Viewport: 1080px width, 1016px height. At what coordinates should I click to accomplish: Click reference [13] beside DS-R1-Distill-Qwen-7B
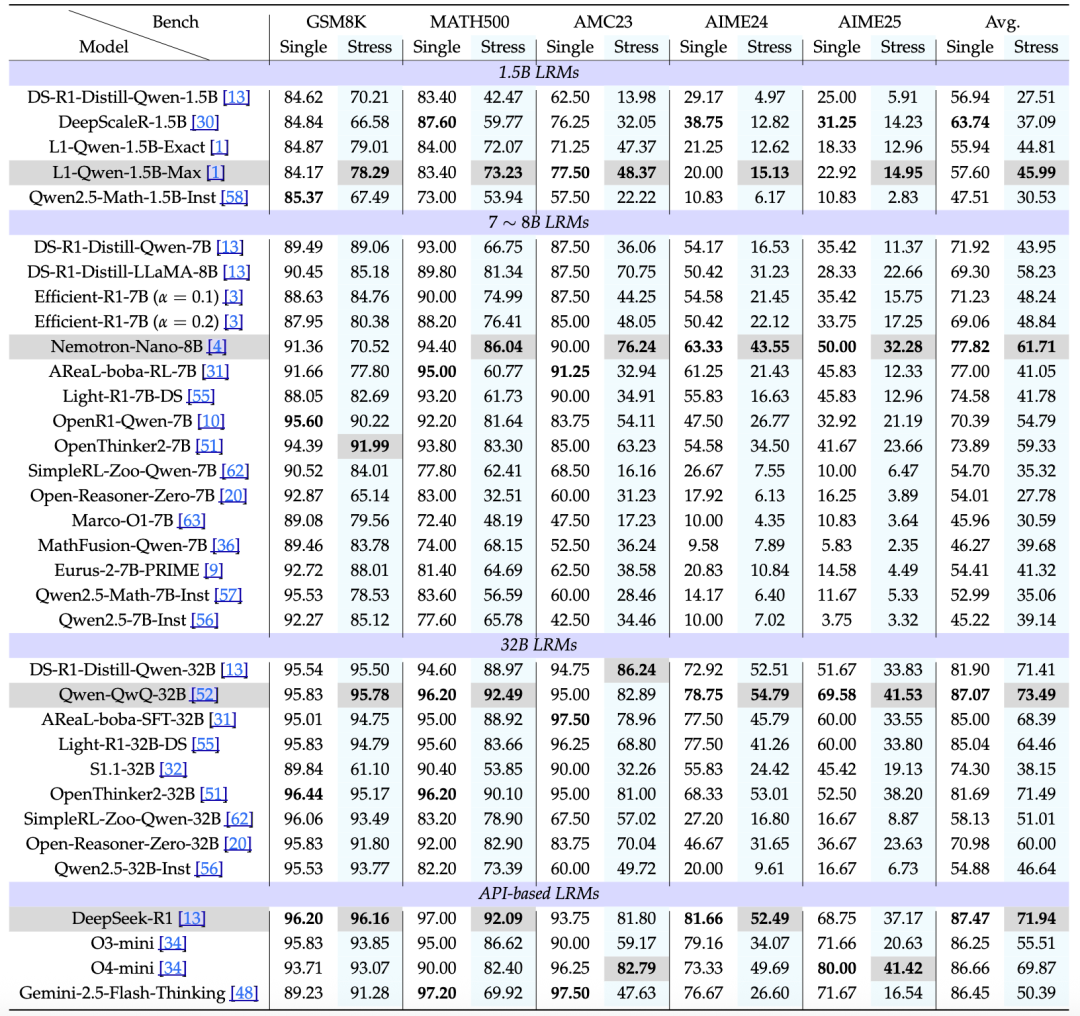click(230, 247)
